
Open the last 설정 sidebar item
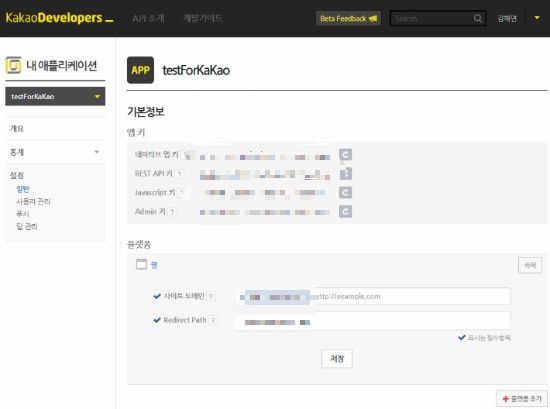27,226
